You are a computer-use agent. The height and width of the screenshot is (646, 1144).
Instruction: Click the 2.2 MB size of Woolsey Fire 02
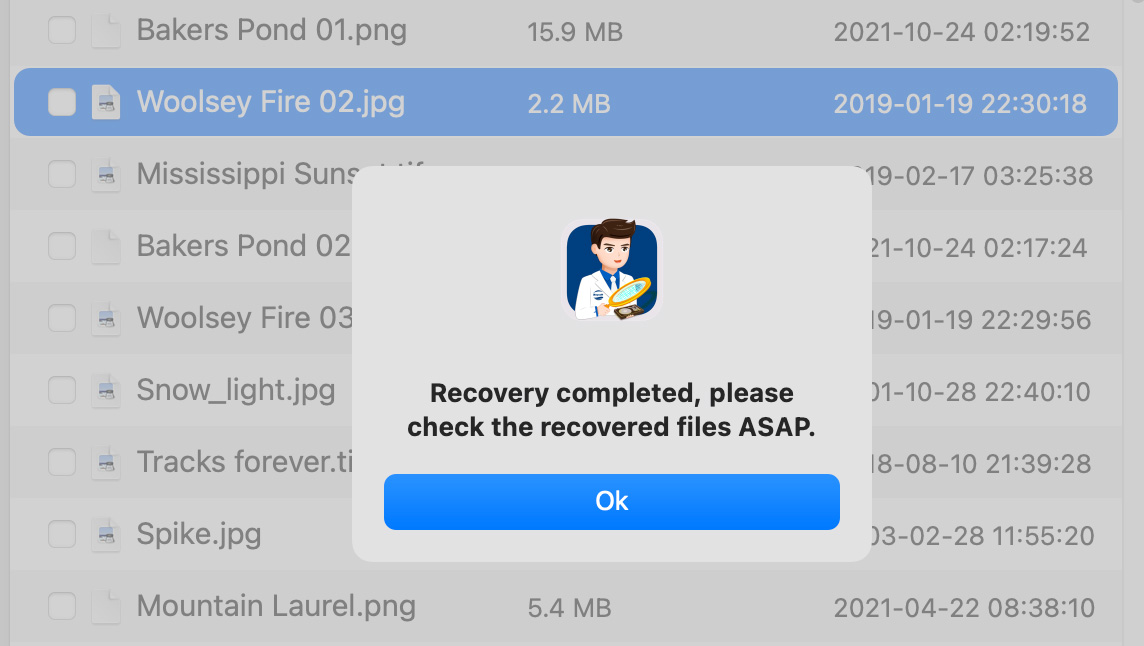tap(568, 103)
